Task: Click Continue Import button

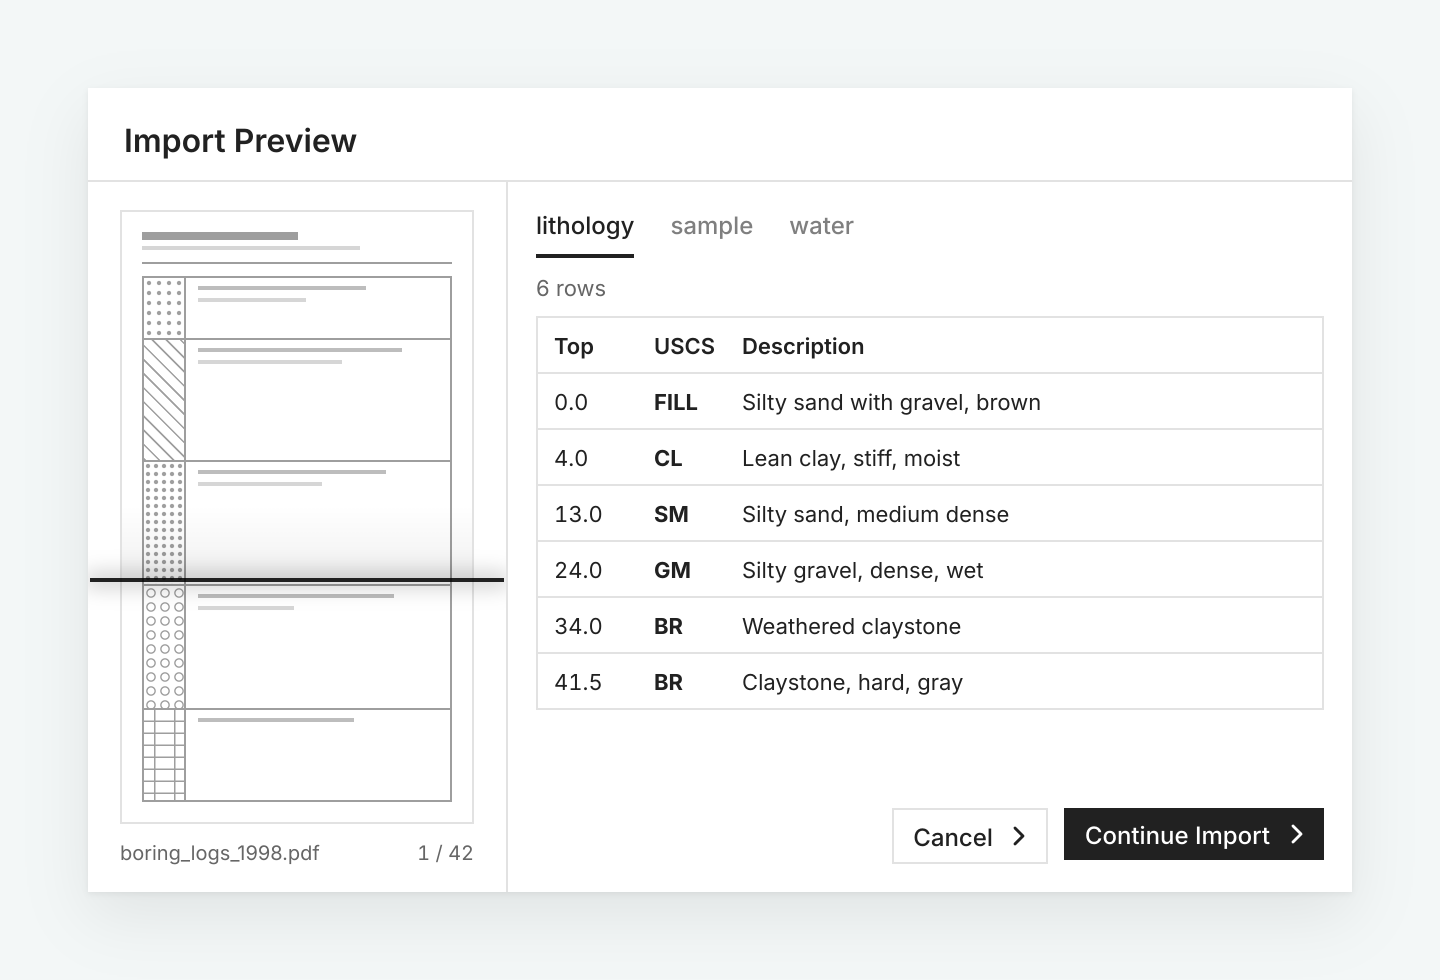Action: pos(1194,834)
